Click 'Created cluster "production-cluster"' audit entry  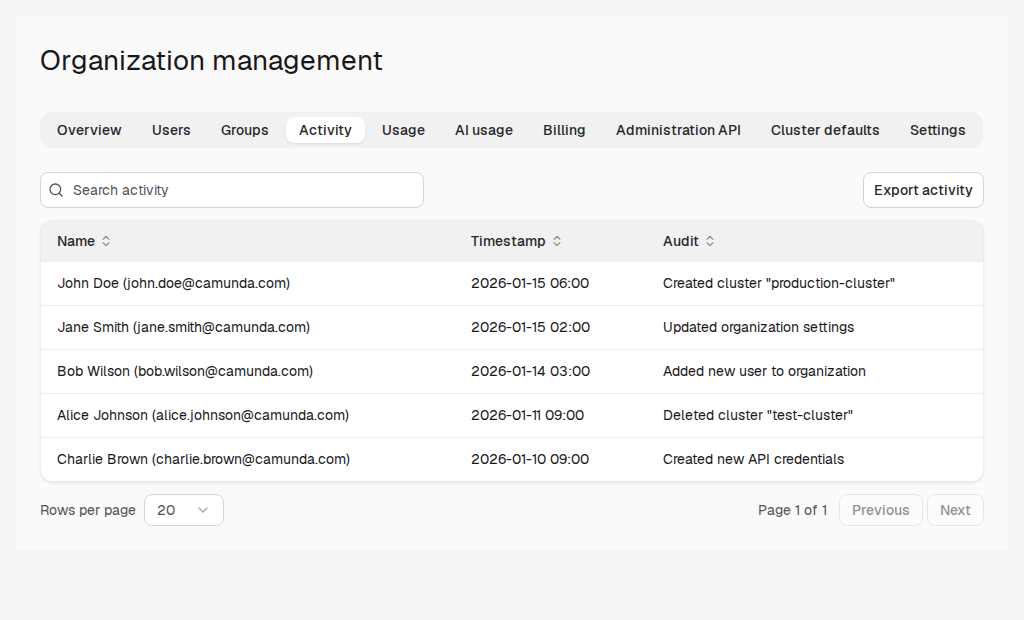(779, 284)
